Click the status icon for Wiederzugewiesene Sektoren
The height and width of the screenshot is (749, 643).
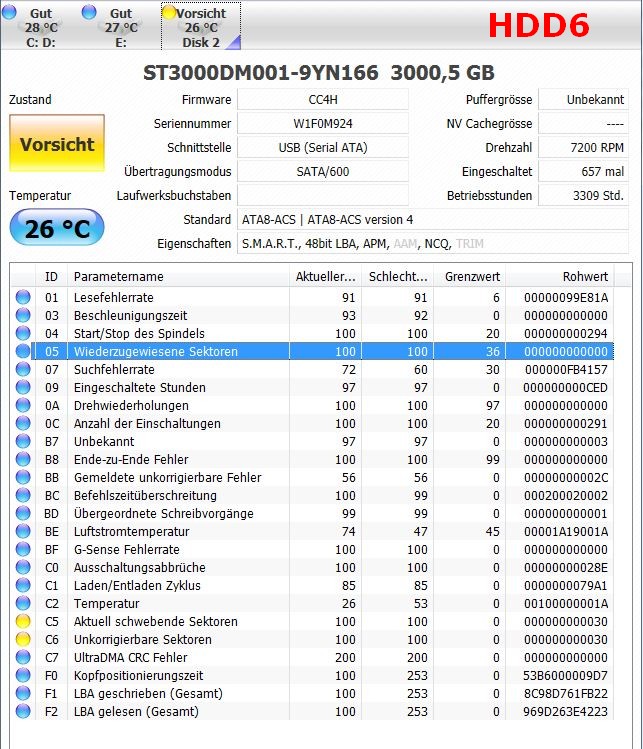pyautogui.click(x=23, y=351)
